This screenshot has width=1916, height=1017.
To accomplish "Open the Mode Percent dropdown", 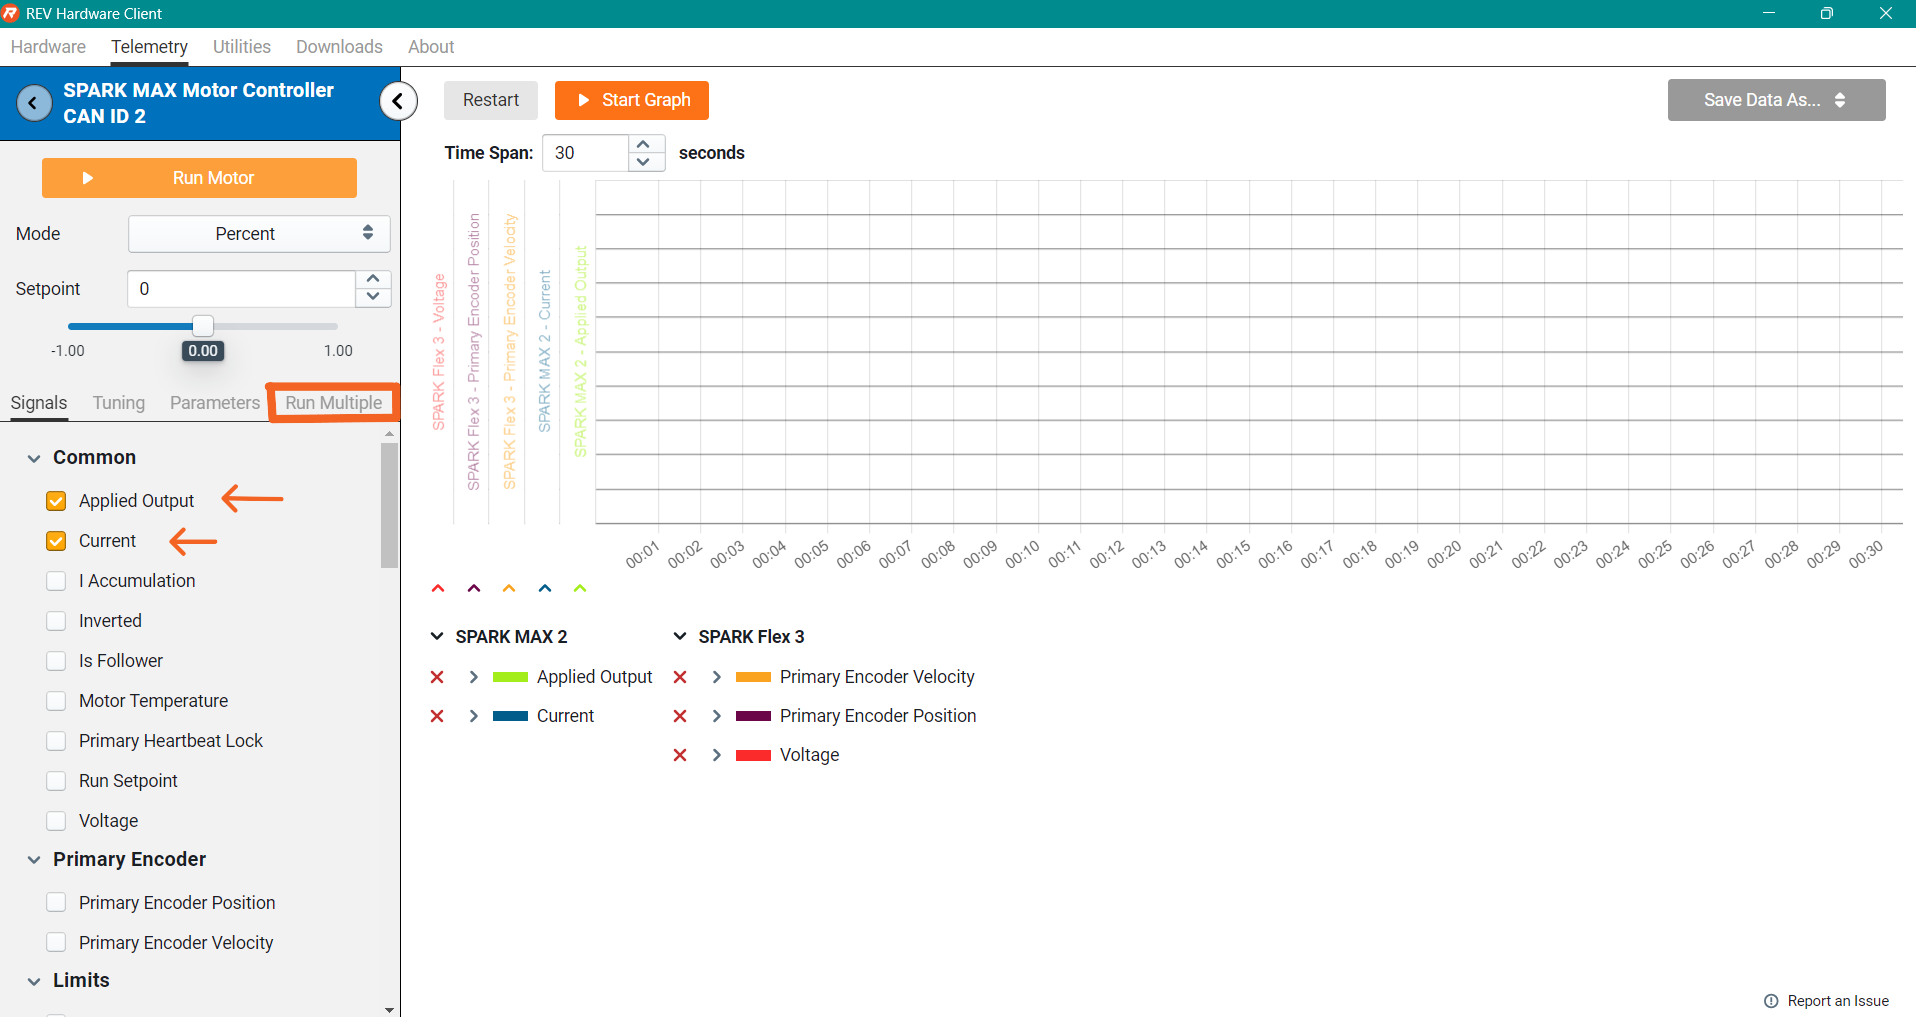I will coord(259,234).
